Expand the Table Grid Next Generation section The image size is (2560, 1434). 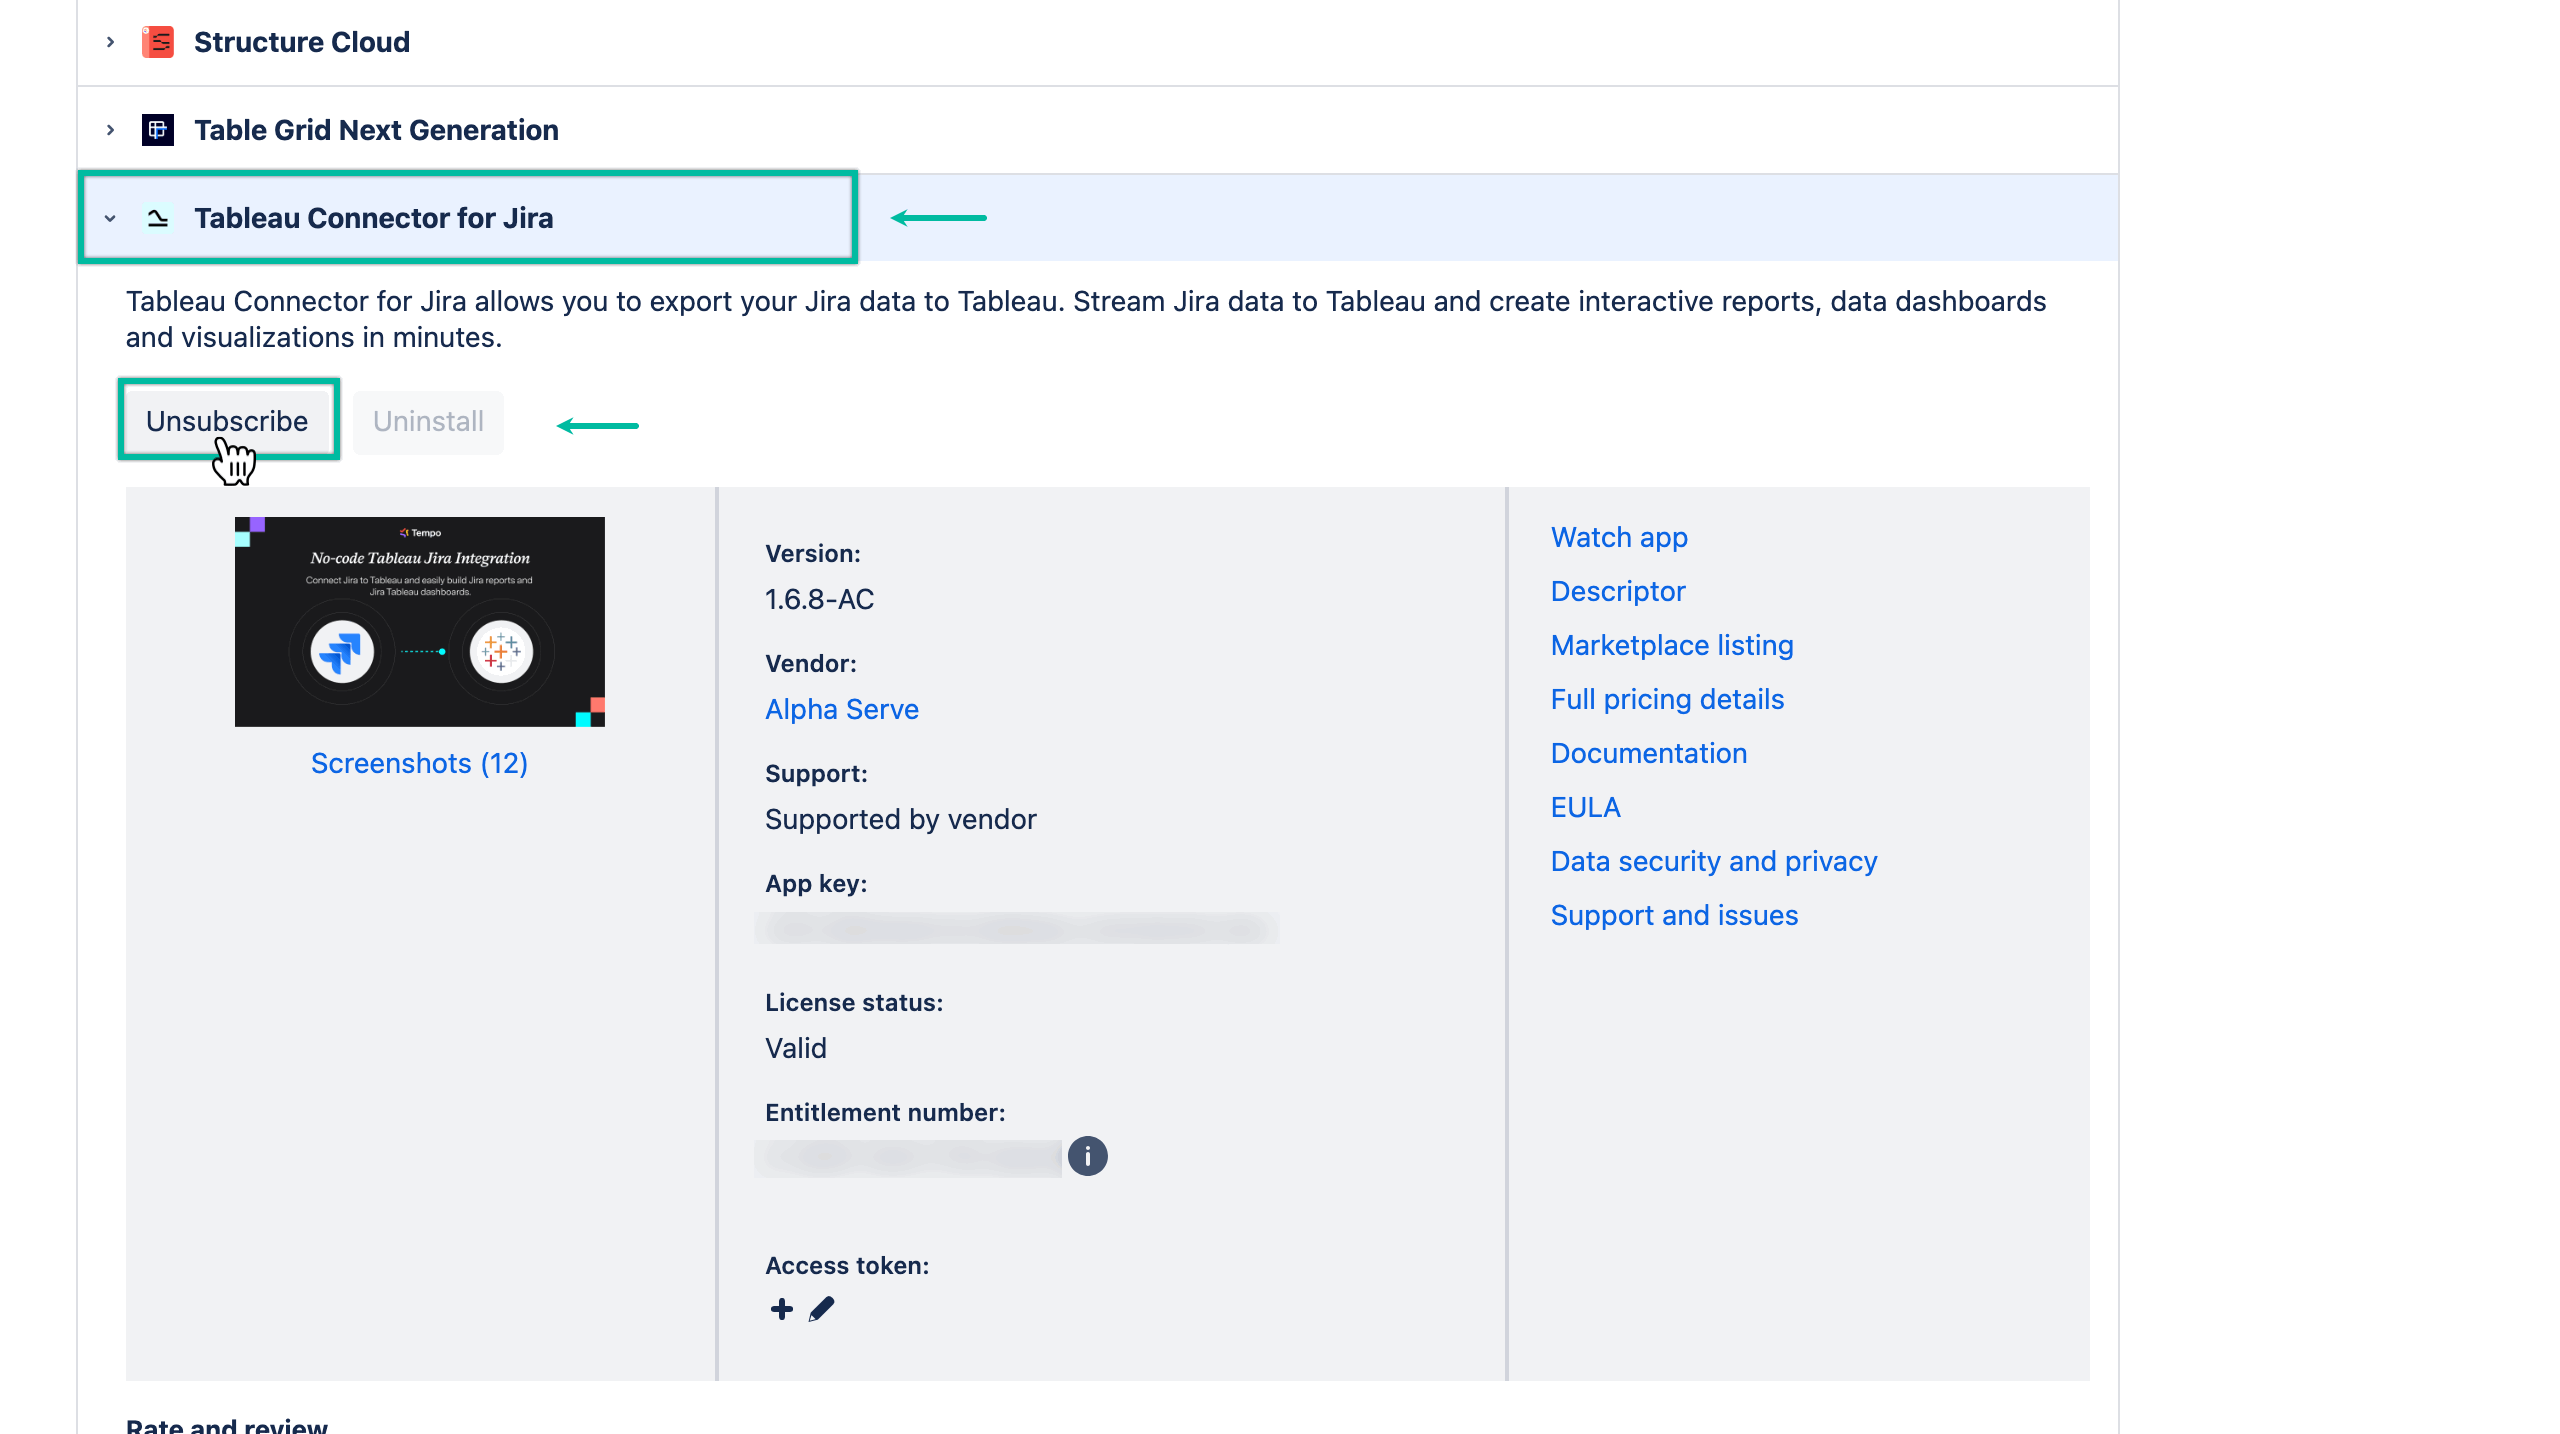[x=110, y=129]
